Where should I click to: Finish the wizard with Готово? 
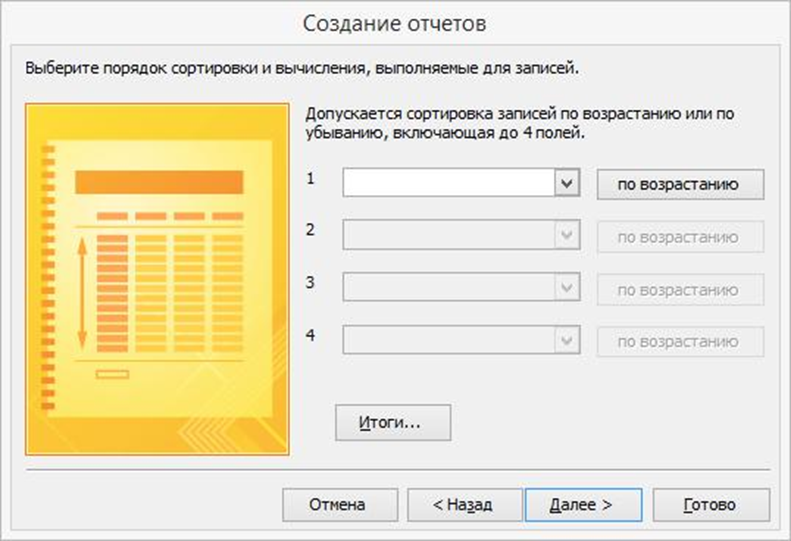(x=711, y=505)
